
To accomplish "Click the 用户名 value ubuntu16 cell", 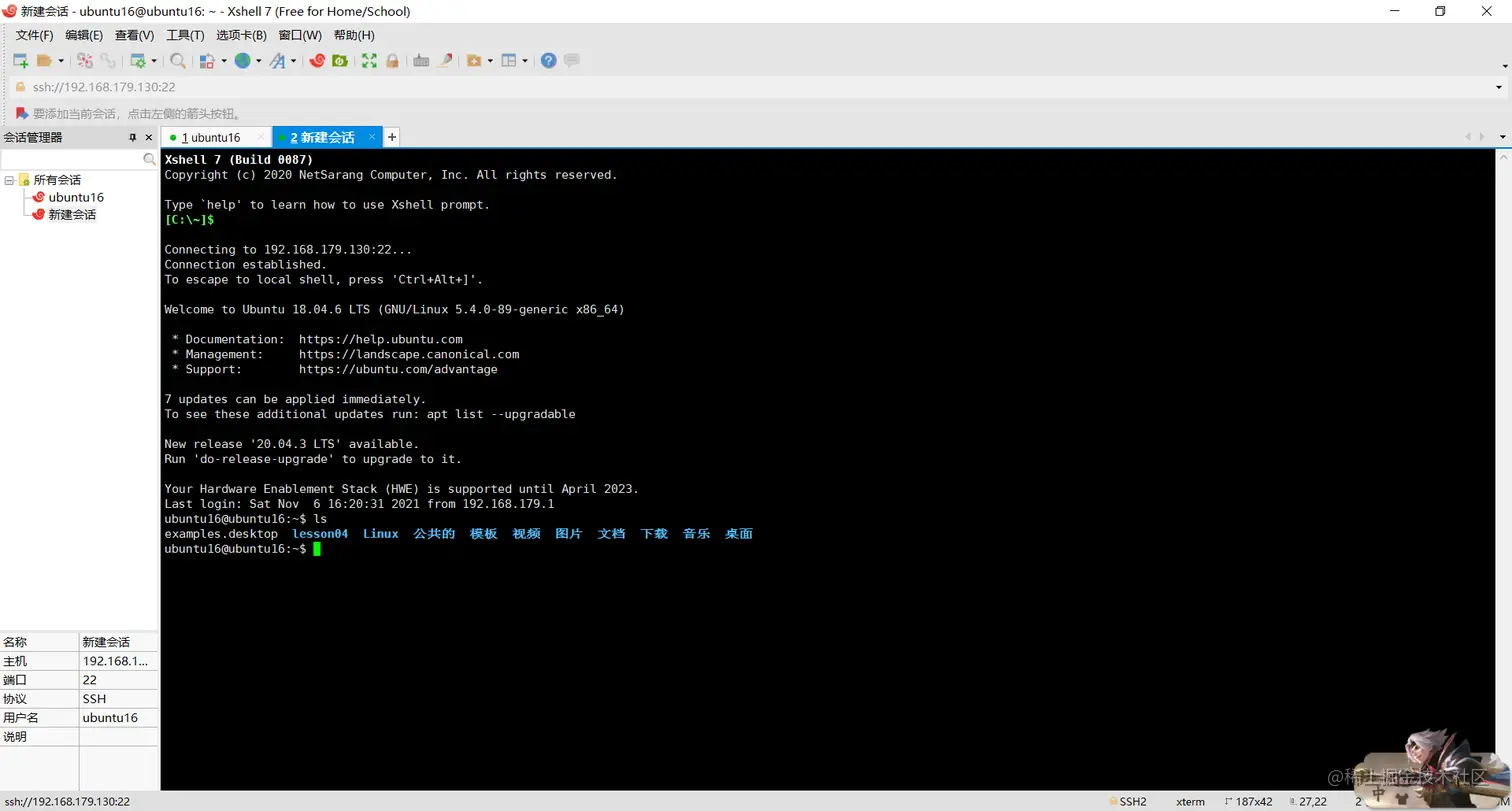I will coord(118,718).
